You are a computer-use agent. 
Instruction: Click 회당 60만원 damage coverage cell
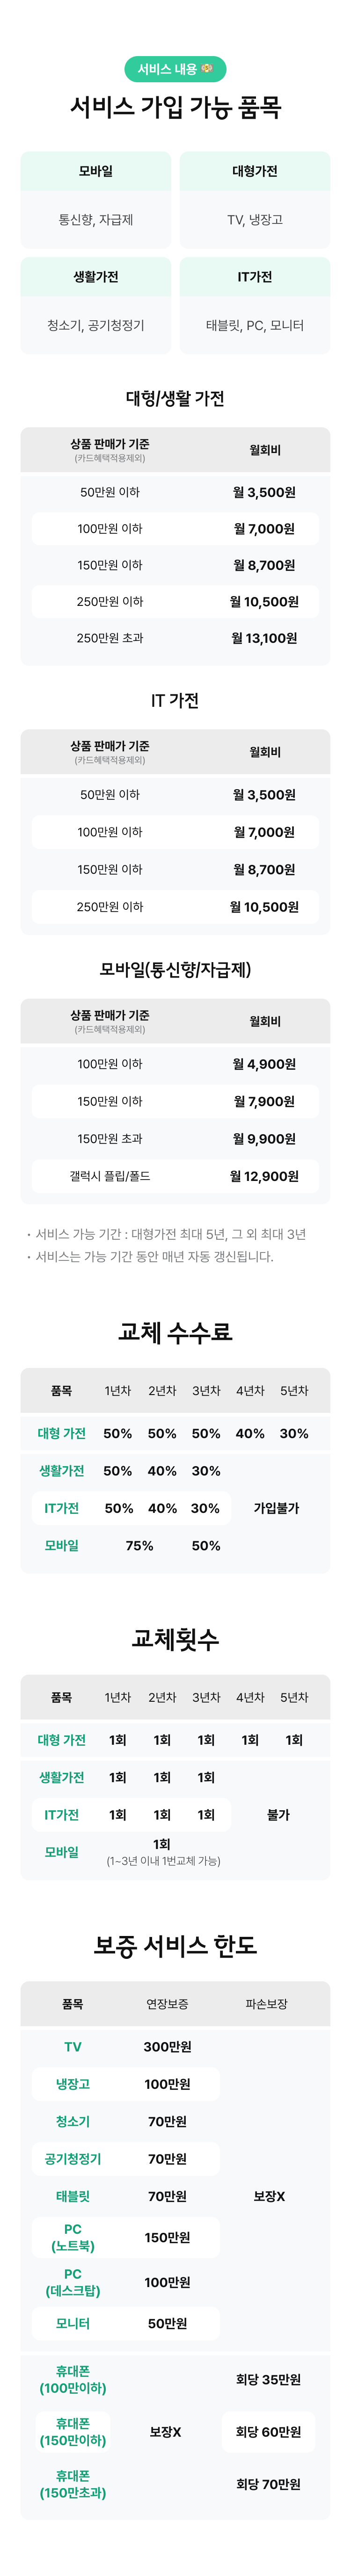[268, 2432]
